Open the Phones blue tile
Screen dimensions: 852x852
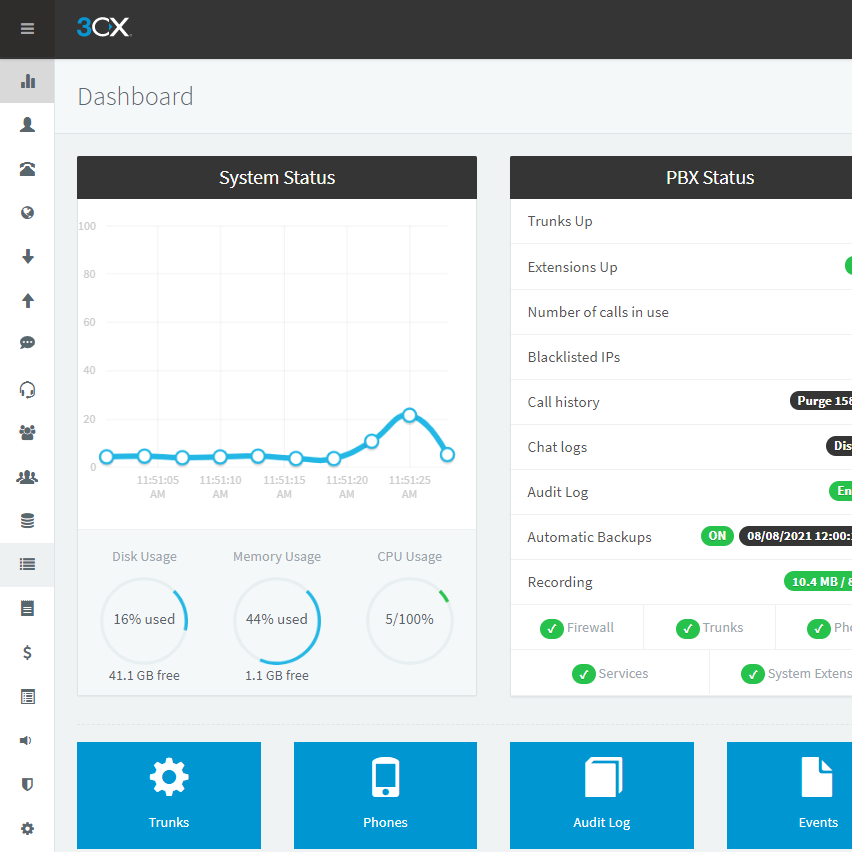pyautogui.click(x=385, y=795)
